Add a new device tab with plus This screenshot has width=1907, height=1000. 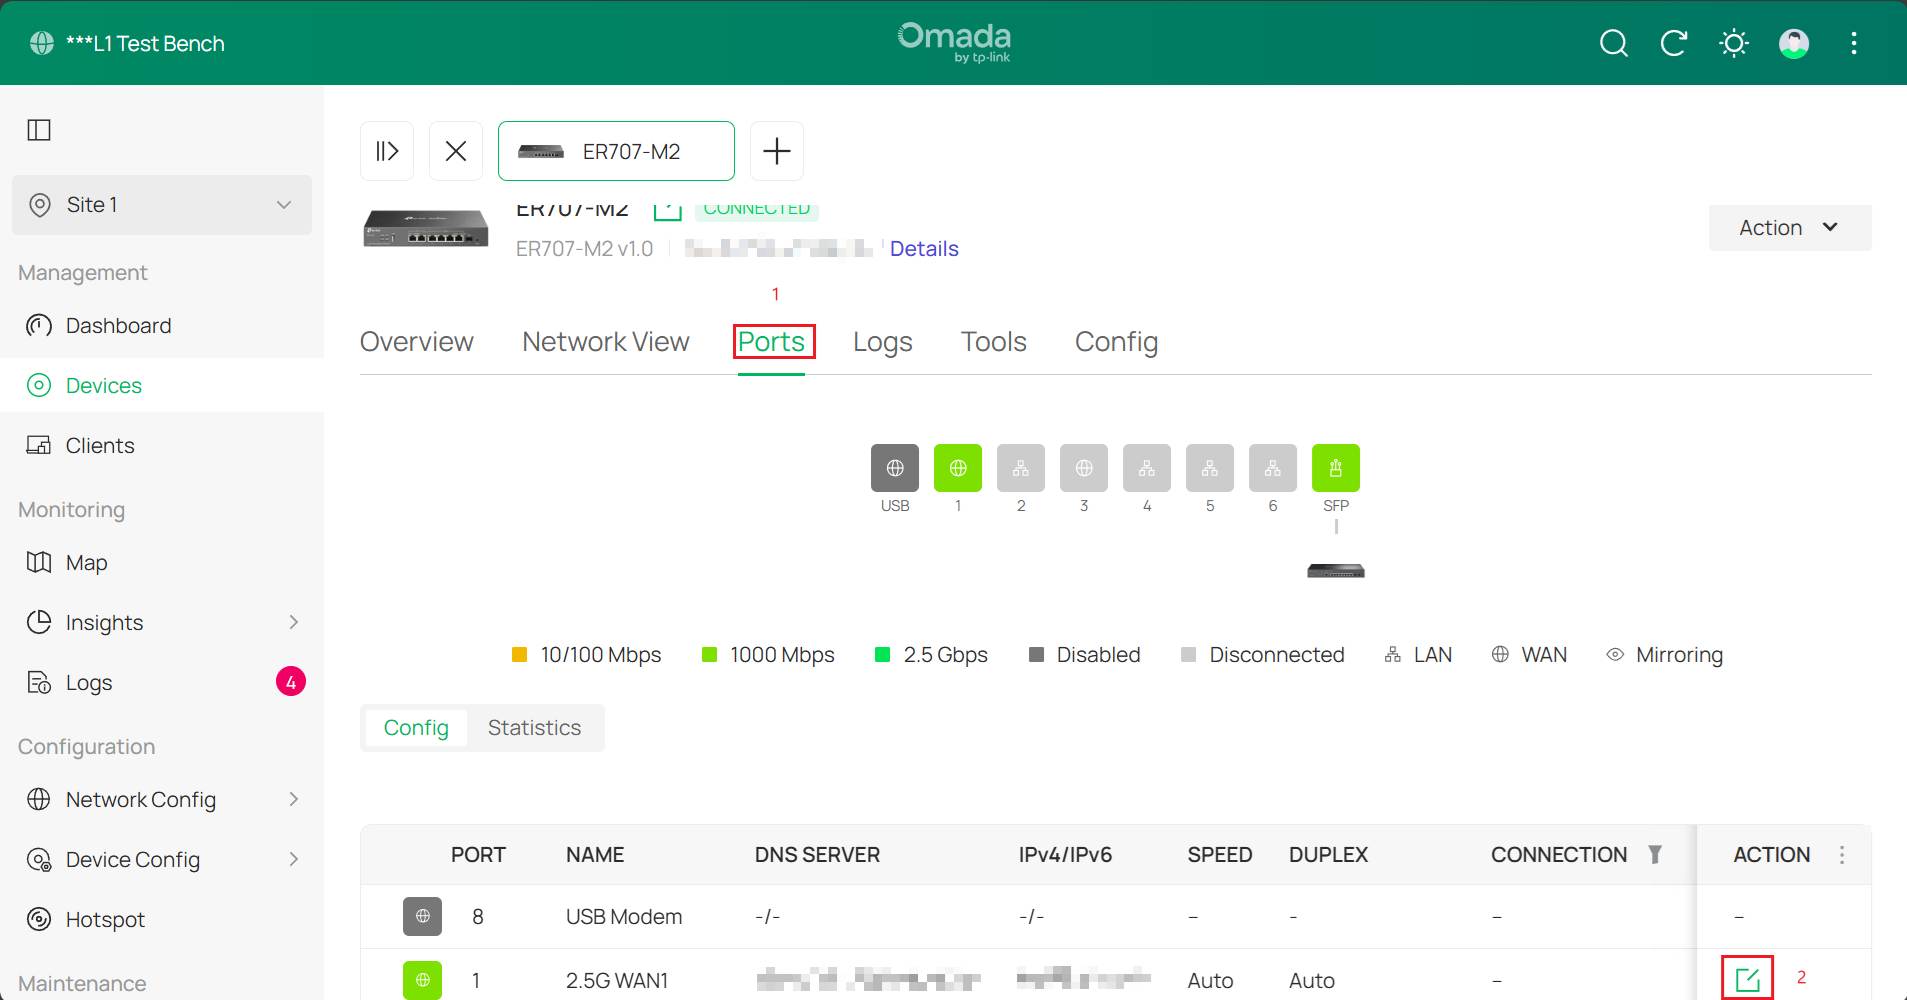click(777, 151)
